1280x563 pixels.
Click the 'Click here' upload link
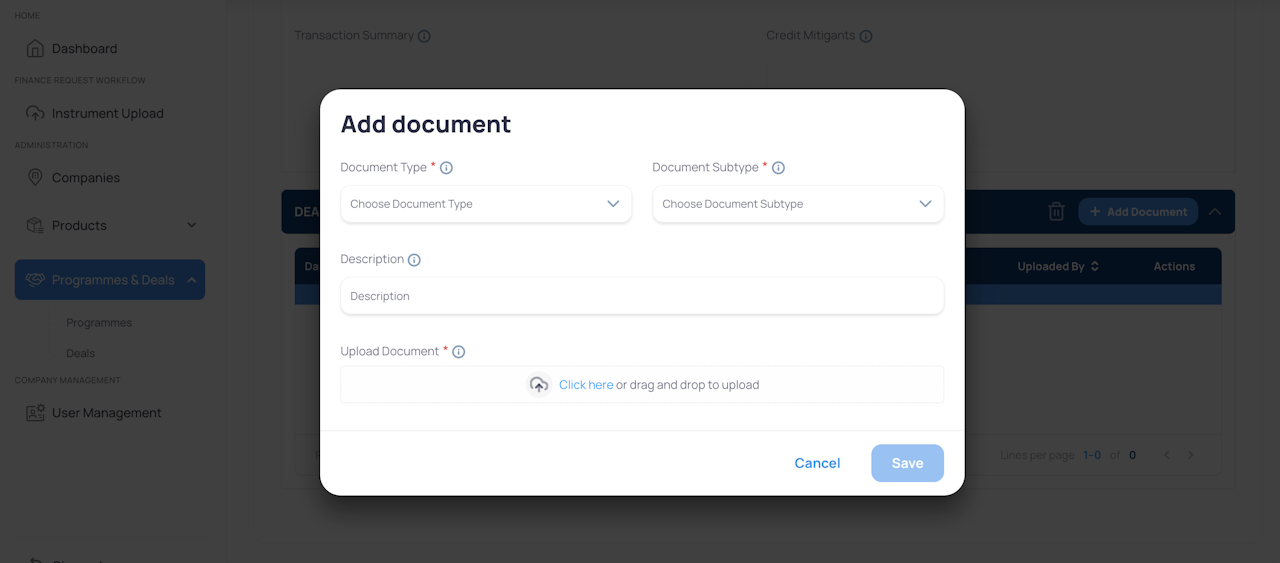click(586, 385)
